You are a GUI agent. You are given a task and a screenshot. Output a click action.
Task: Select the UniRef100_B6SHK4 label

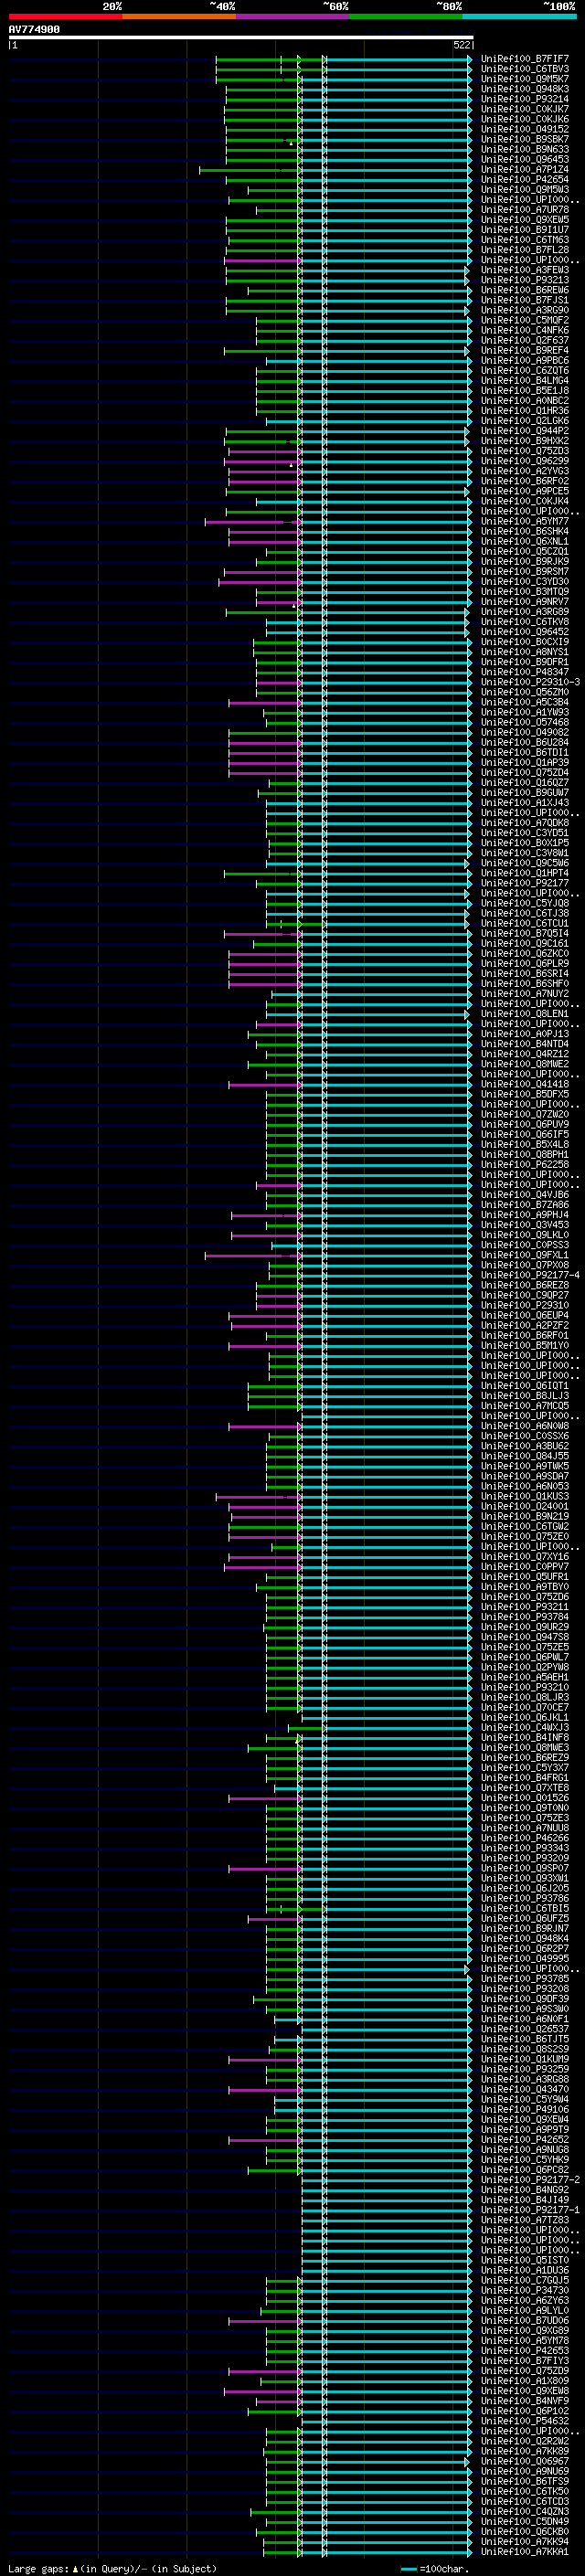524,531
